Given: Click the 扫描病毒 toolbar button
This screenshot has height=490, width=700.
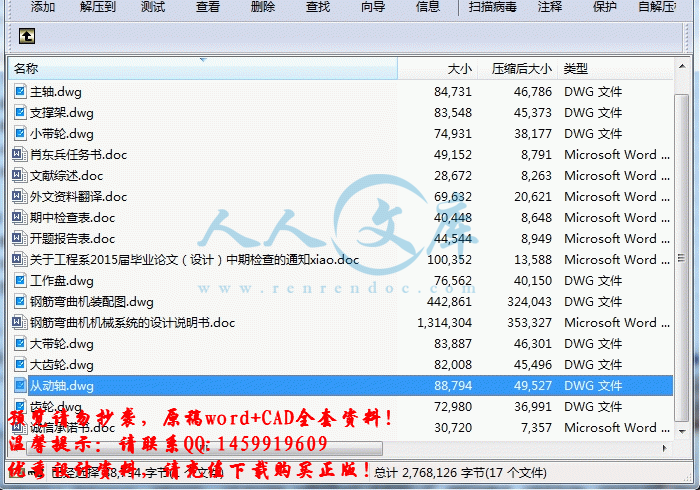Looking at the screenshot, I should [x=492, y=7].
